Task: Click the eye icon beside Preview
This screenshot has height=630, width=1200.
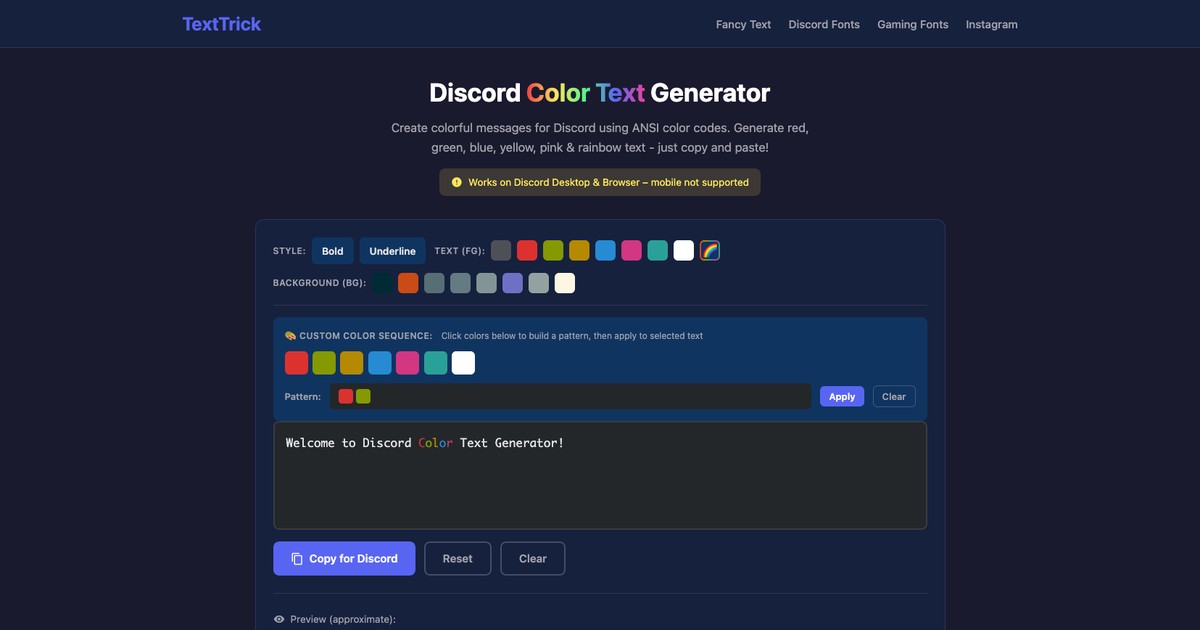Action: pos(279,619)
